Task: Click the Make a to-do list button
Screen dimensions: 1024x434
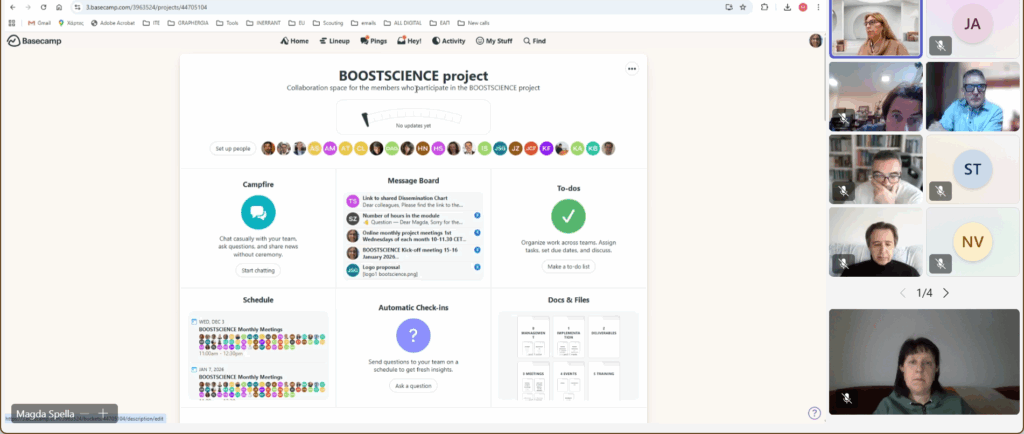Action: (x=568, y=267)
